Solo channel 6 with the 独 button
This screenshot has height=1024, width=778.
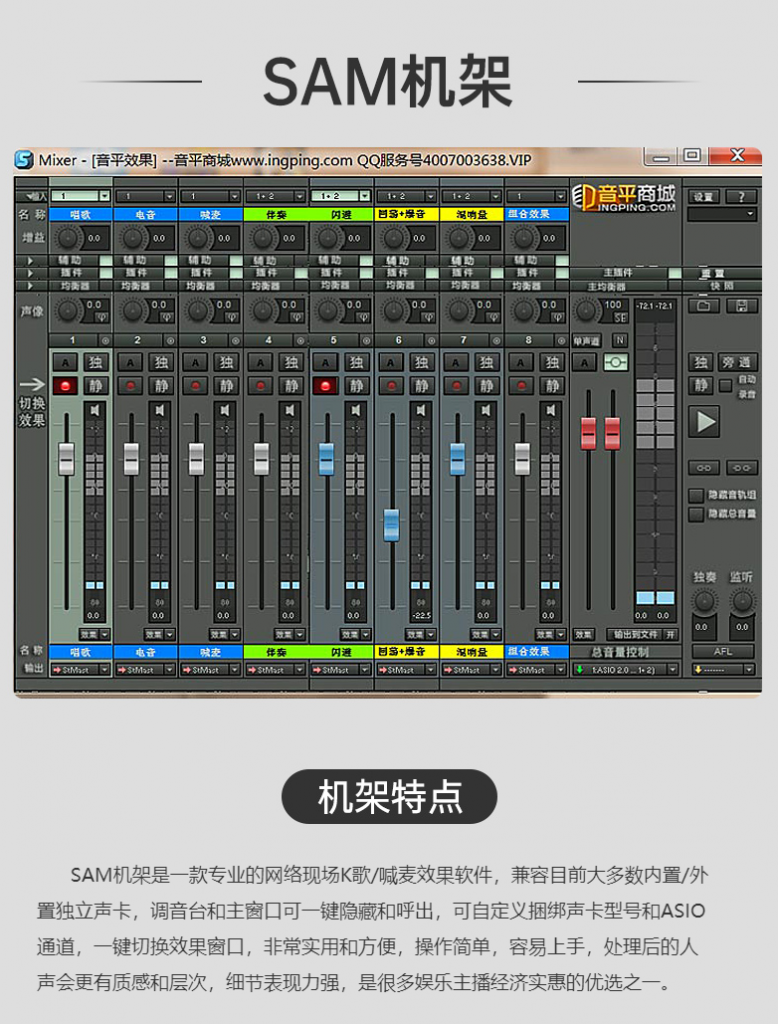(x=421, y=362)
